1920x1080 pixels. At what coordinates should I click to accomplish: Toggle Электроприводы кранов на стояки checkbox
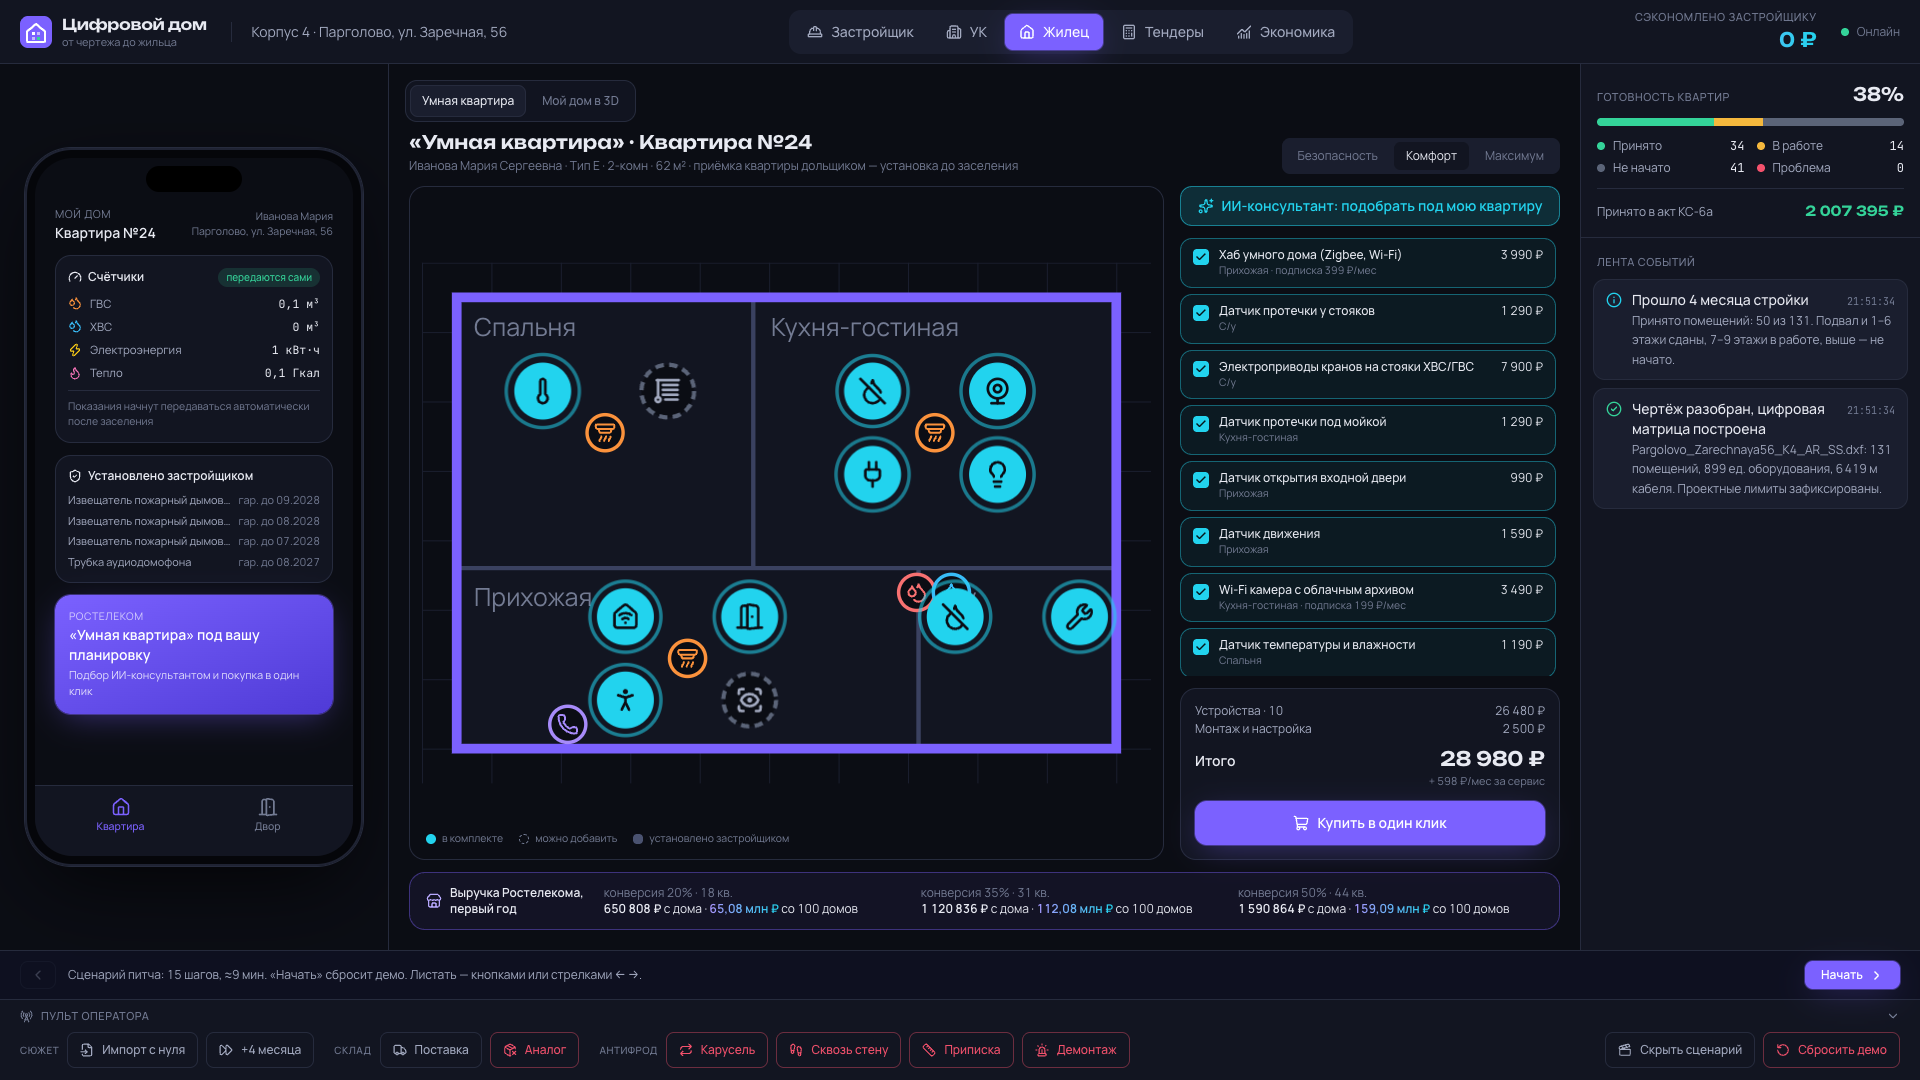1201,369
